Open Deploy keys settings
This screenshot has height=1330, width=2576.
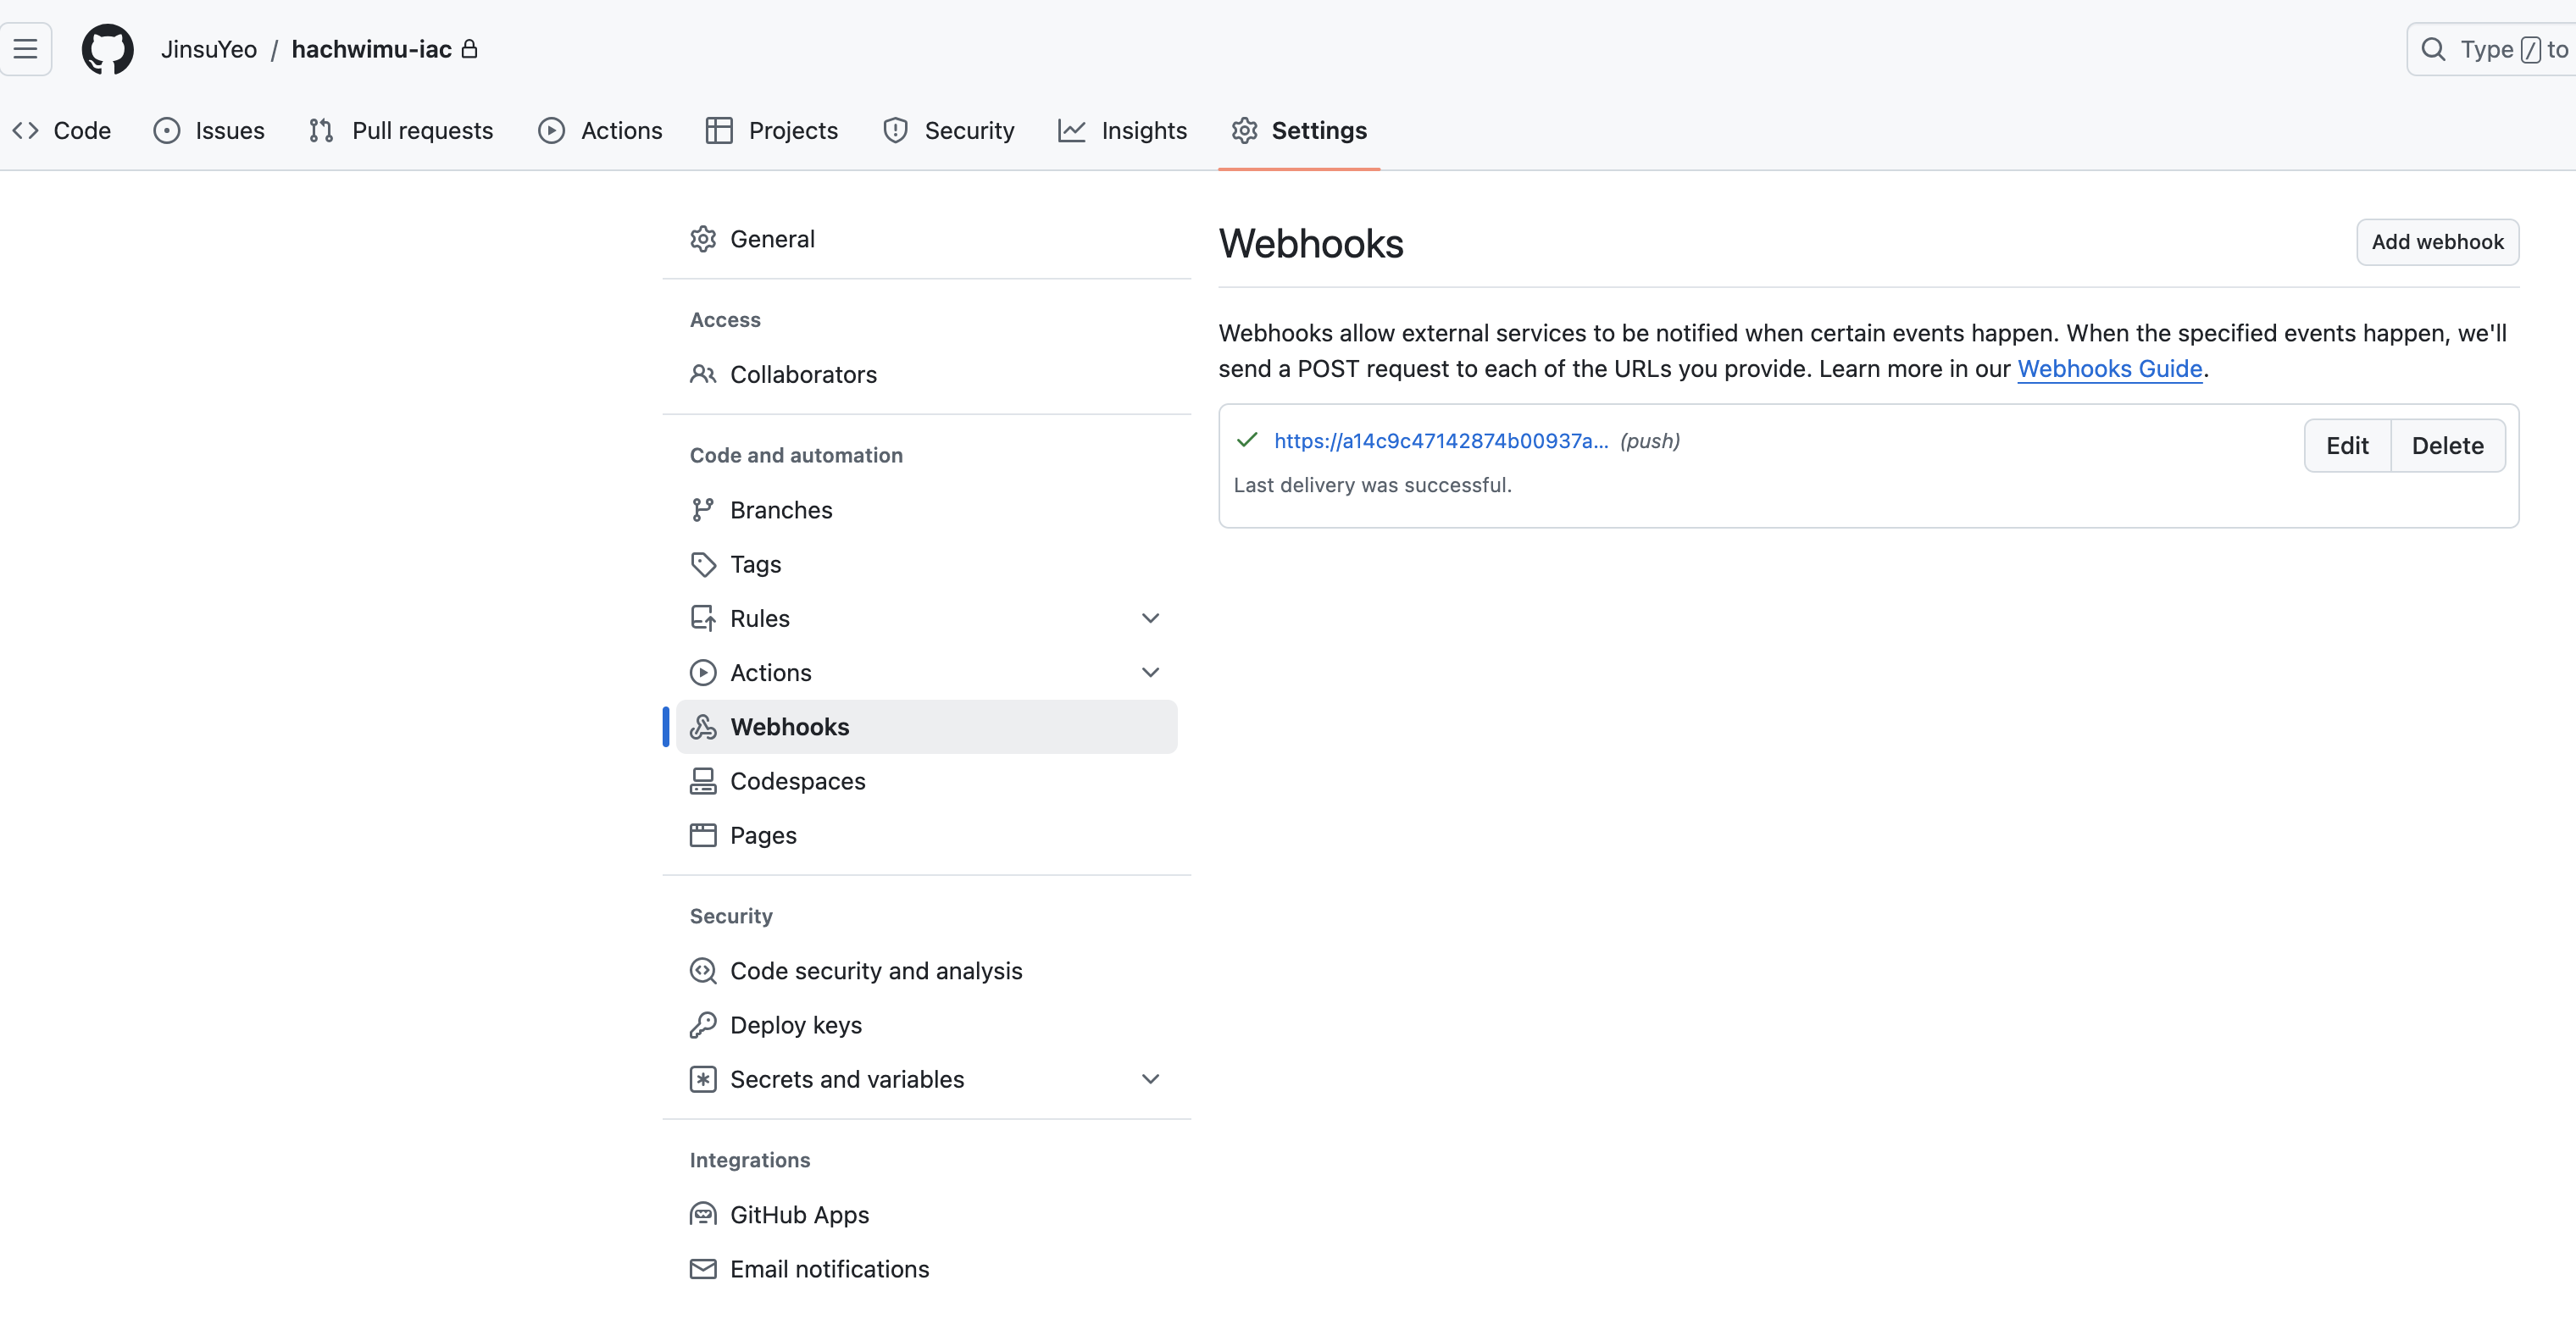tap(926, 1025)
